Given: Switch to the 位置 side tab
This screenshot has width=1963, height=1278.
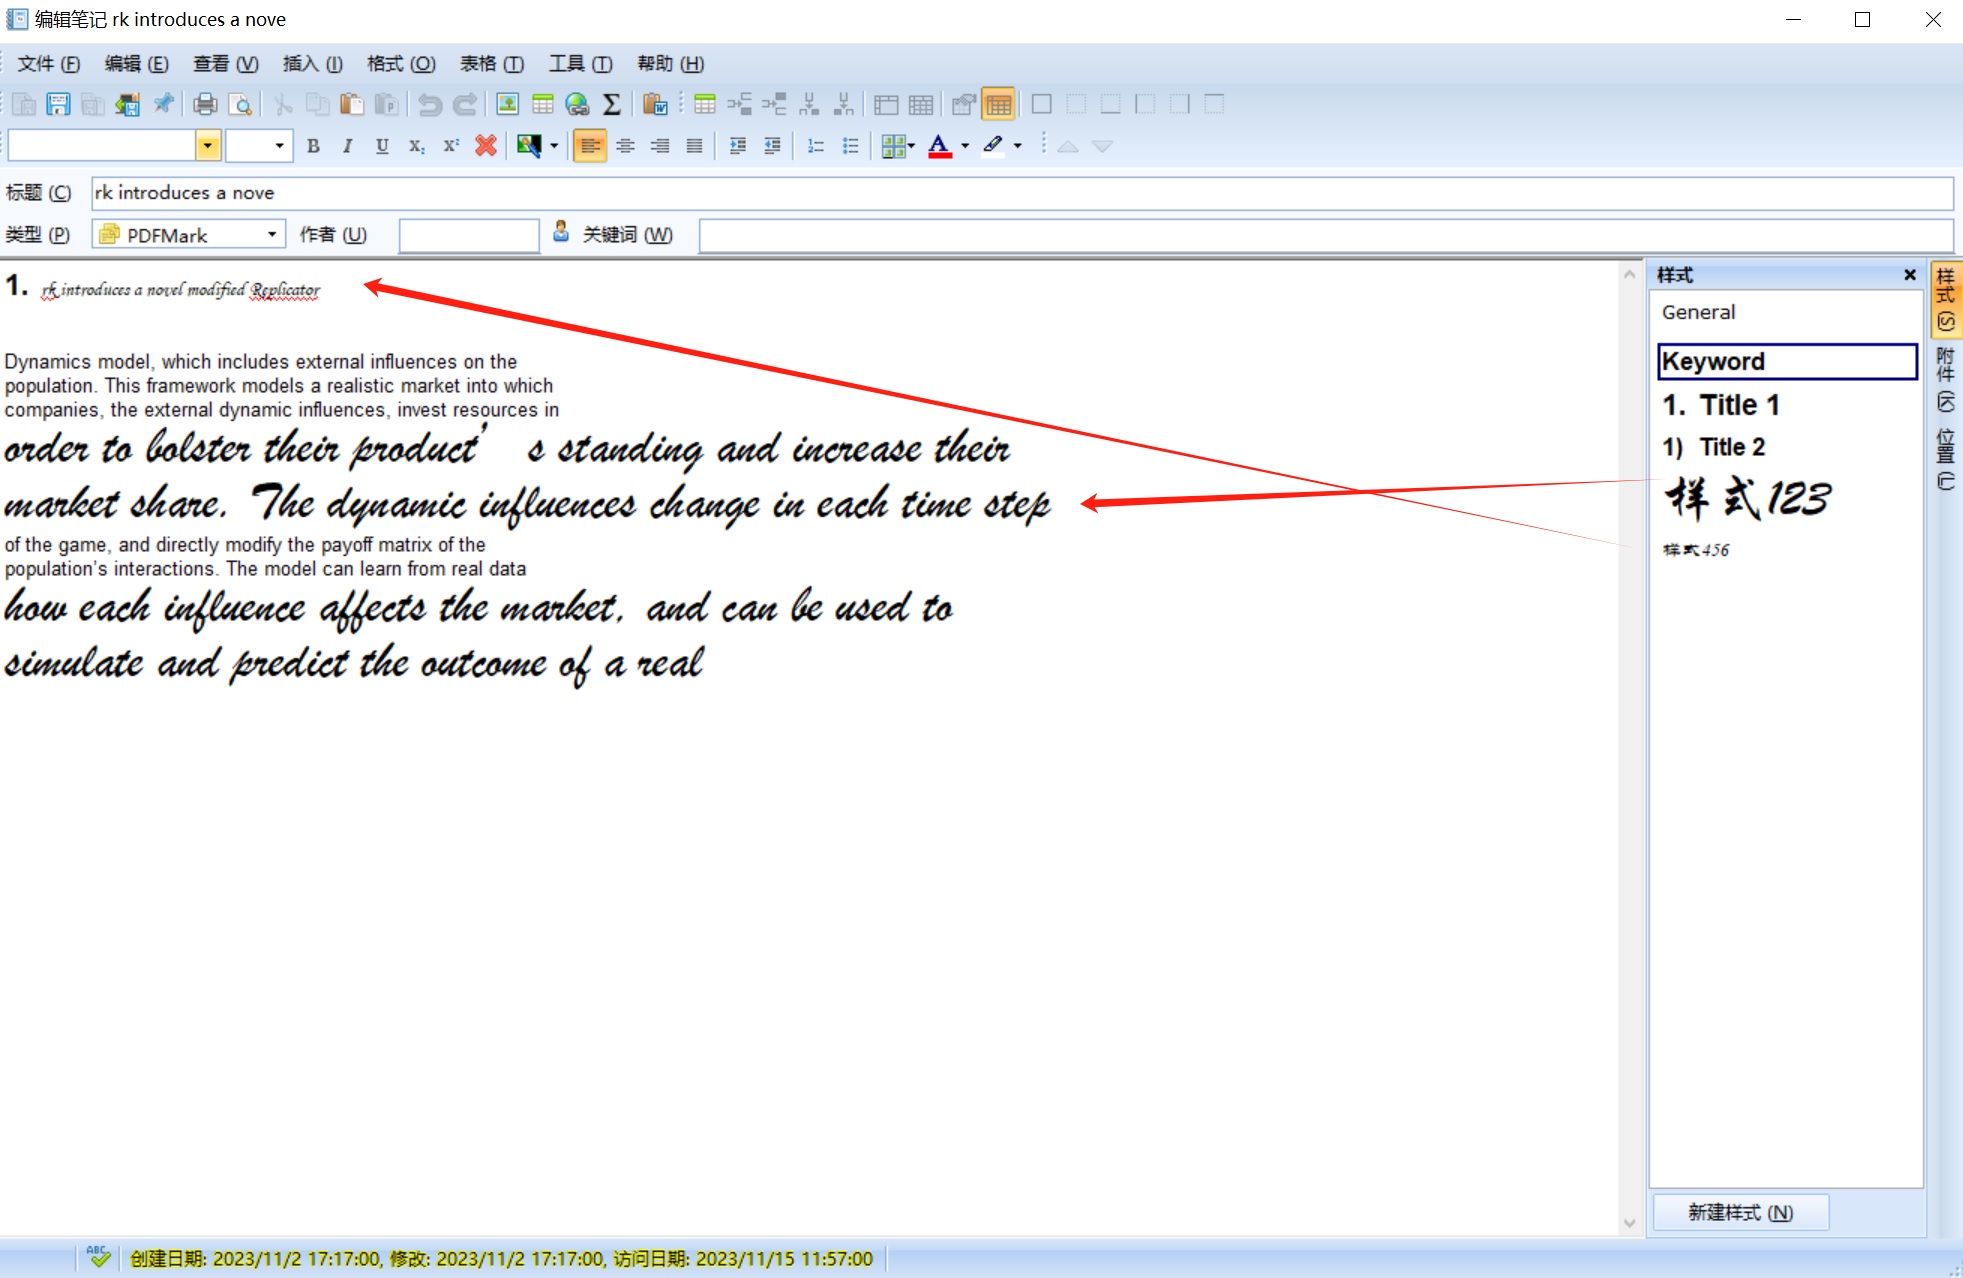Looking at the screenshot, I should [x=1945, y=460].
